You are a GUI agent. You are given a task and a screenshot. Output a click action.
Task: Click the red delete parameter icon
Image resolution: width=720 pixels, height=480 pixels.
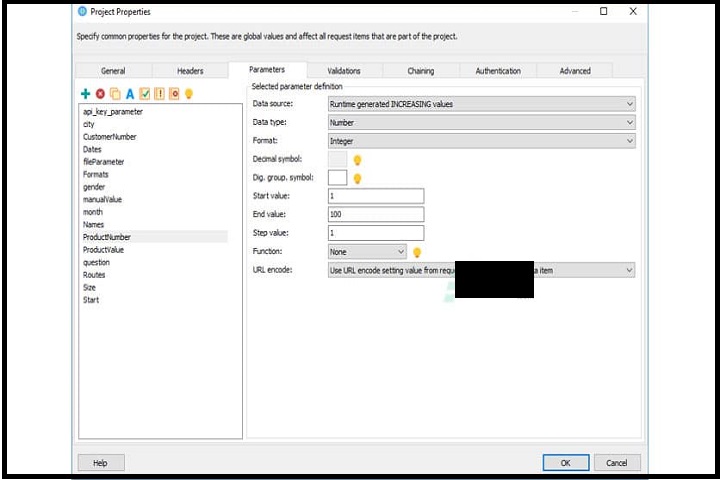tap(100, 94)
